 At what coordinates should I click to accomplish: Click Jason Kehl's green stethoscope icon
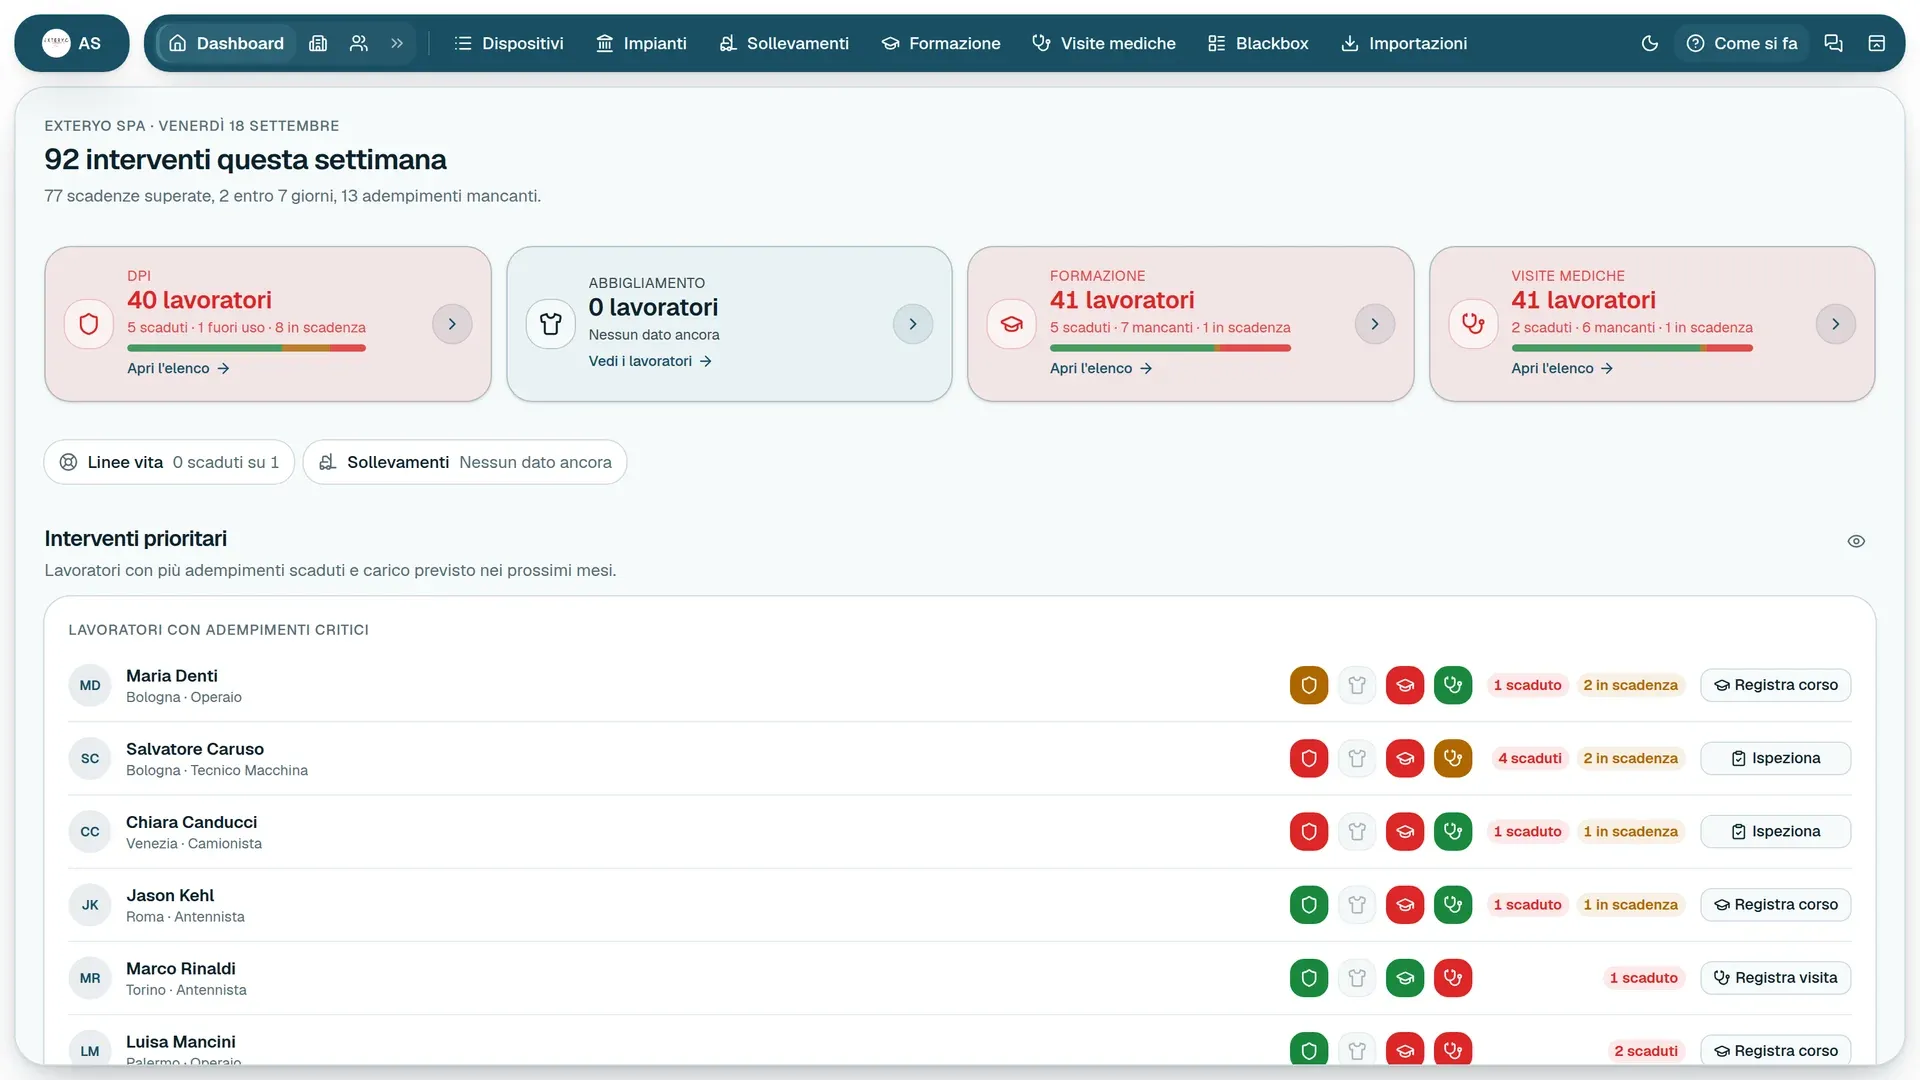(x=1453, y=904)
